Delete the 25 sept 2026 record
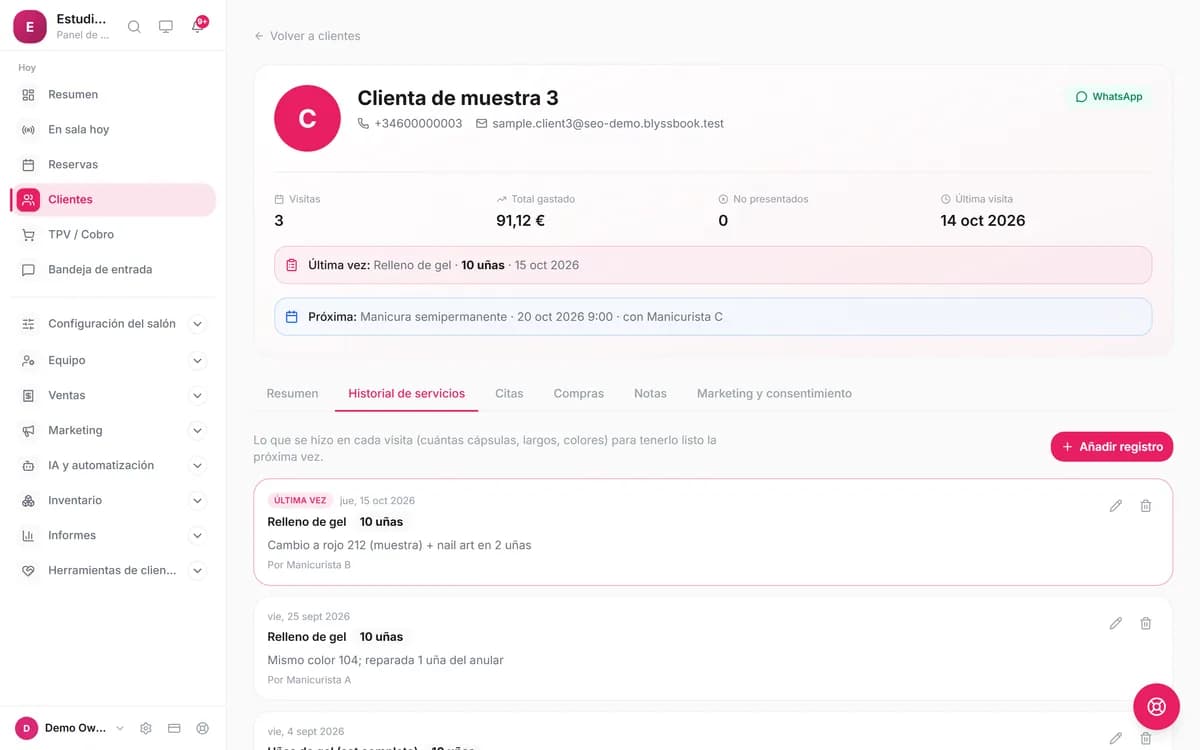The height and width of the screenshot is (750, 1200). [1146, 623]
